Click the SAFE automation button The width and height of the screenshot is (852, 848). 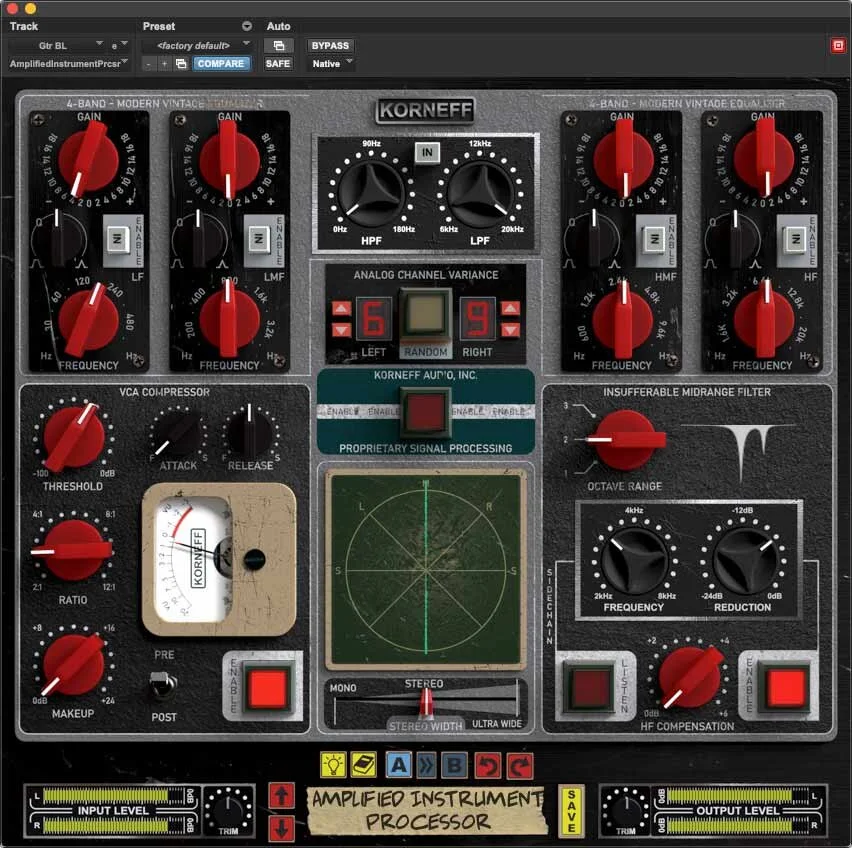[278, 64]
